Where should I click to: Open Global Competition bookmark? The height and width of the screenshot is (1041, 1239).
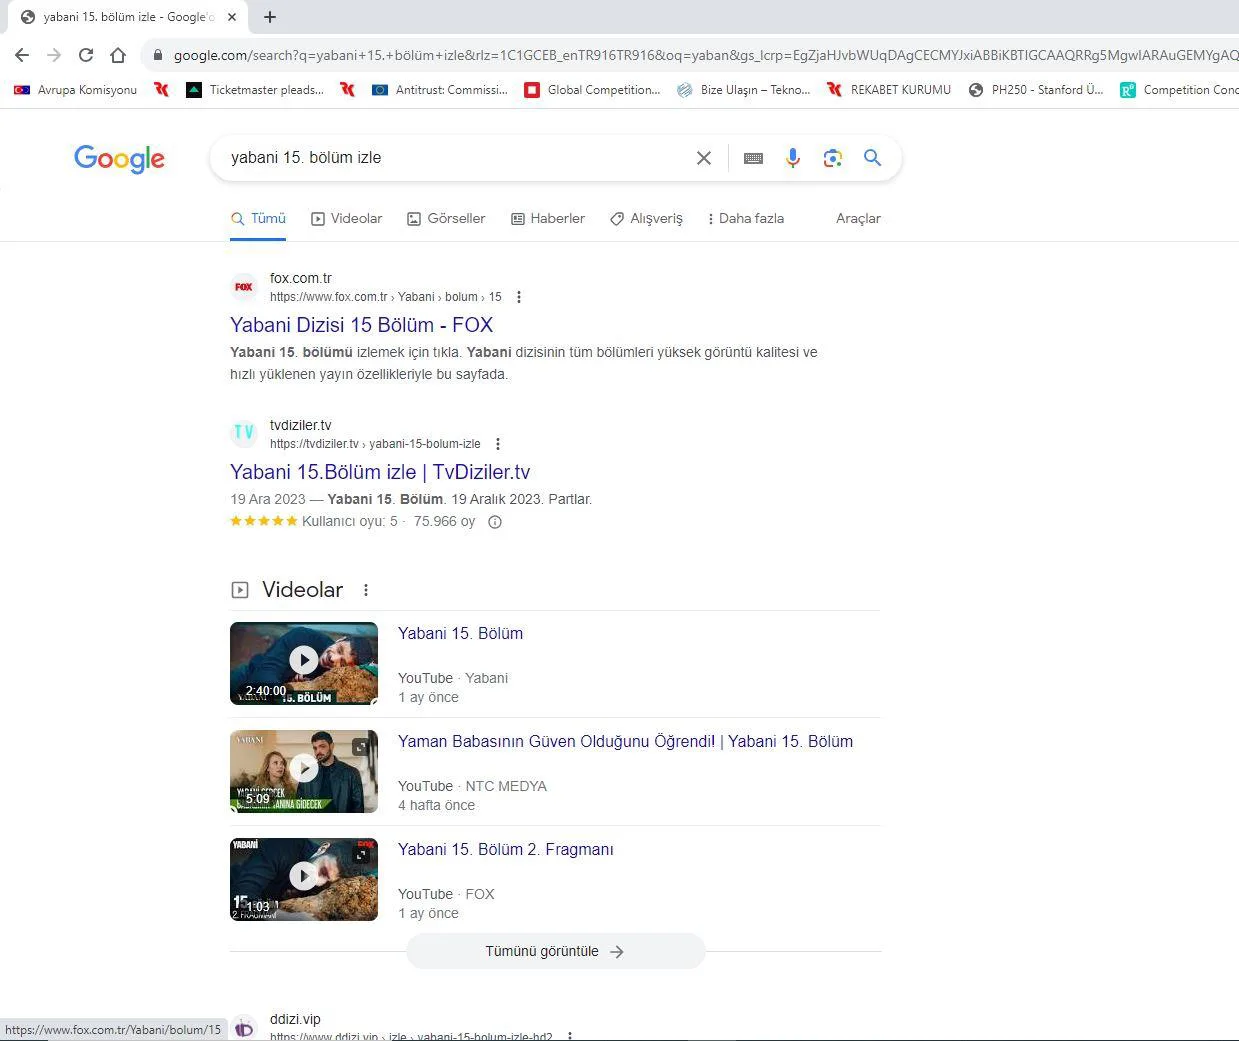click(592, 90)
